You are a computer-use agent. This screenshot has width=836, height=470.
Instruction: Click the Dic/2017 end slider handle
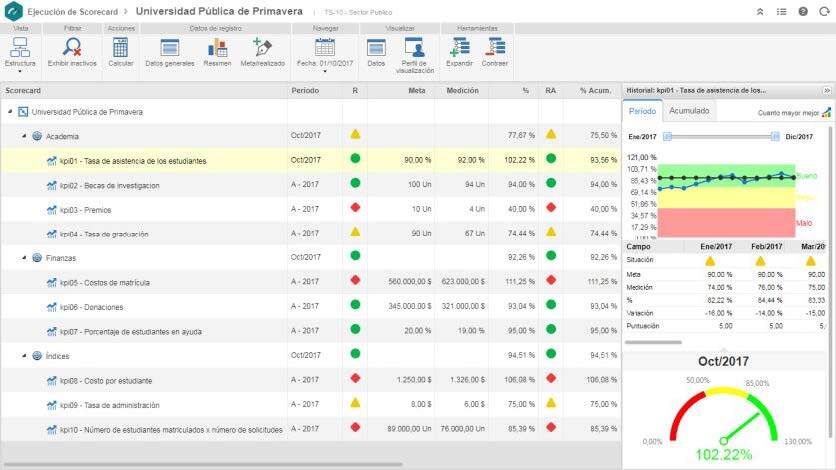(x=776, y=136)
